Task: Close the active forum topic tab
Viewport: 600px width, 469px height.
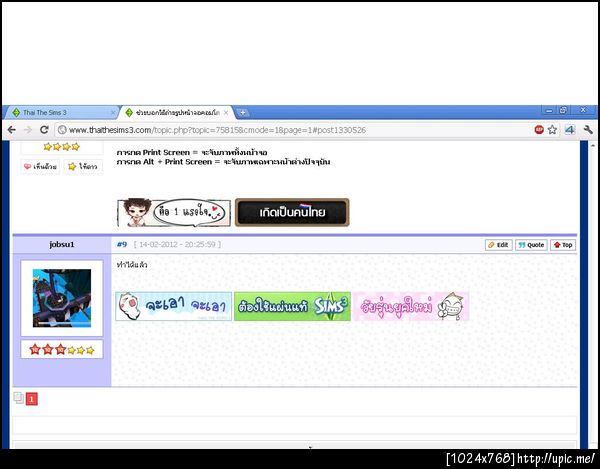Action: click(226, 112)
